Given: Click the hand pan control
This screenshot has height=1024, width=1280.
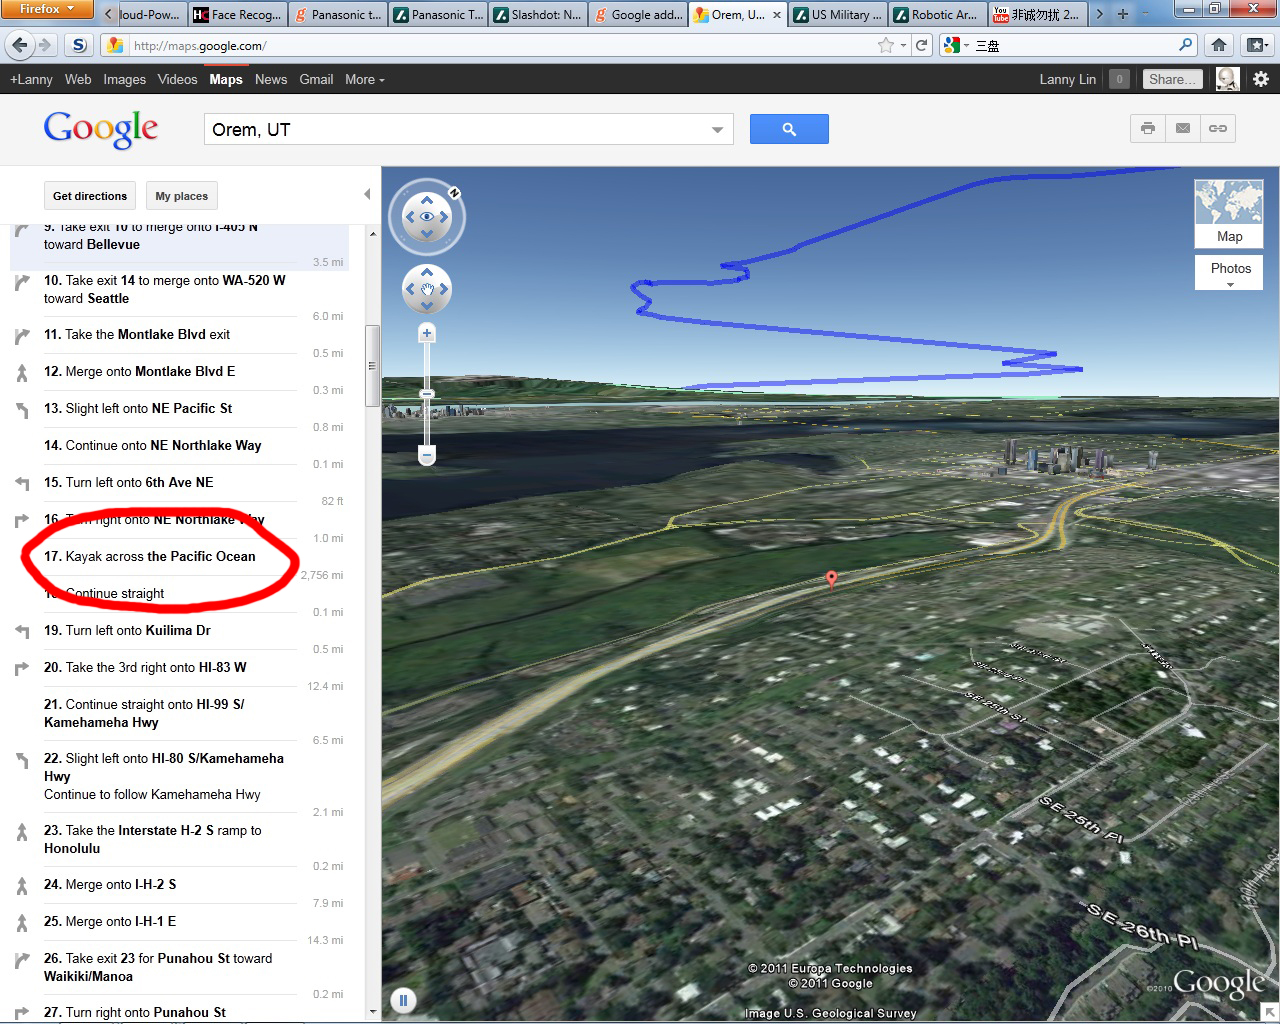Looking at the screenshot, I should pyautogui.click(x=427, y=290).
